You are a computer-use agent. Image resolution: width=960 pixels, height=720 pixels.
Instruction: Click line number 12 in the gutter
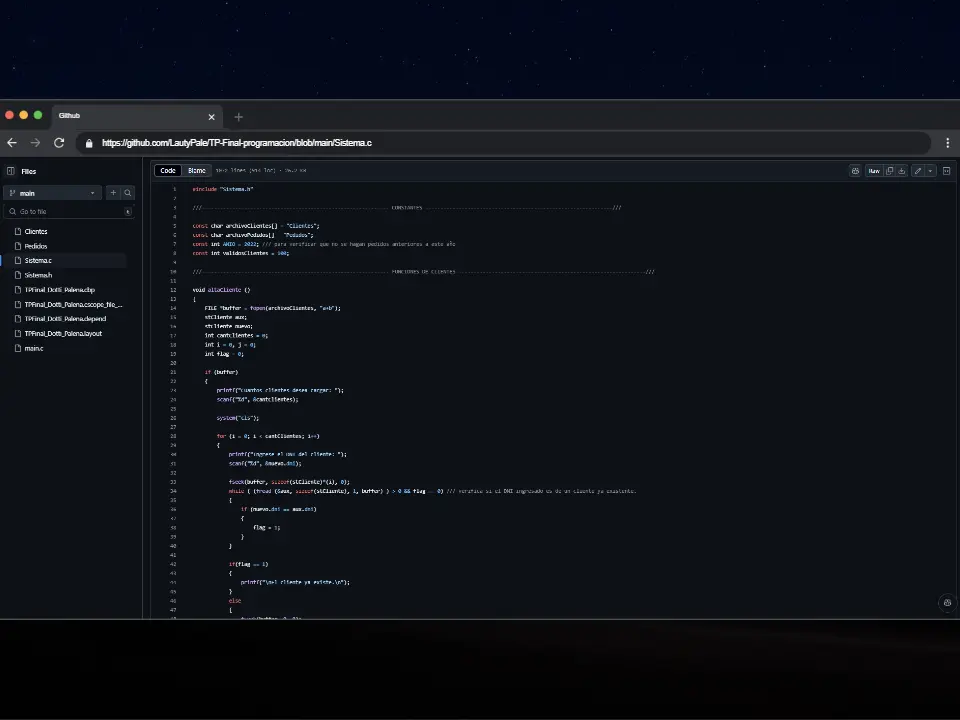click(x=173, y=290)
